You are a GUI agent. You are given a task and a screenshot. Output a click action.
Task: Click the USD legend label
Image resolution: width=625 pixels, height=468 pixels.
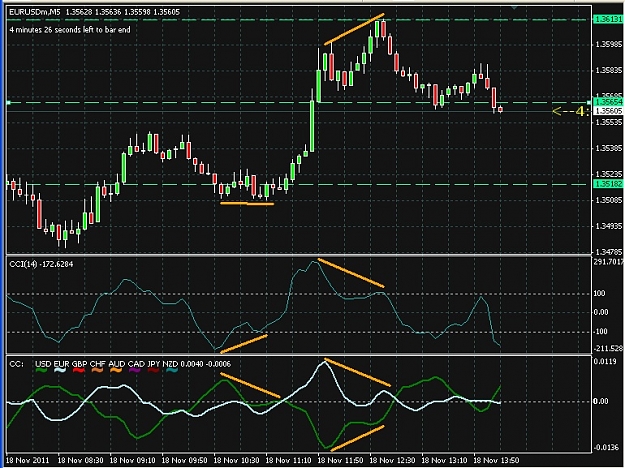tap(43, 364)
